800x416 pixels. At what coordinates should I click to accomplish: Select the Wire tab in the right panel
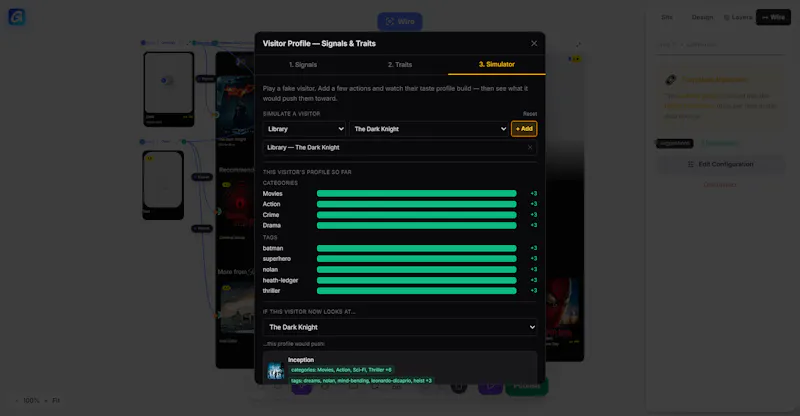[773, 17]
